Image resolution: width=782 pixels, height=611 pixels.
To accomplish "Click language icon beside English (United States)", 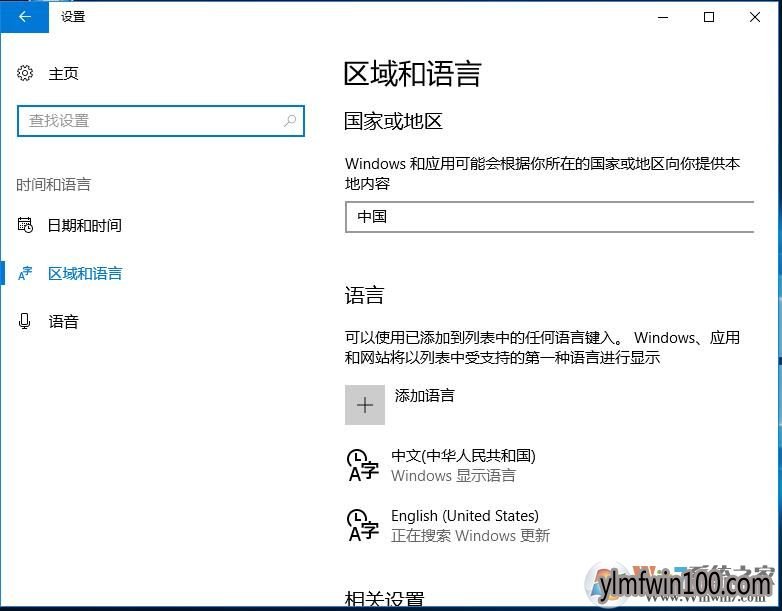I will click(363, 525).
